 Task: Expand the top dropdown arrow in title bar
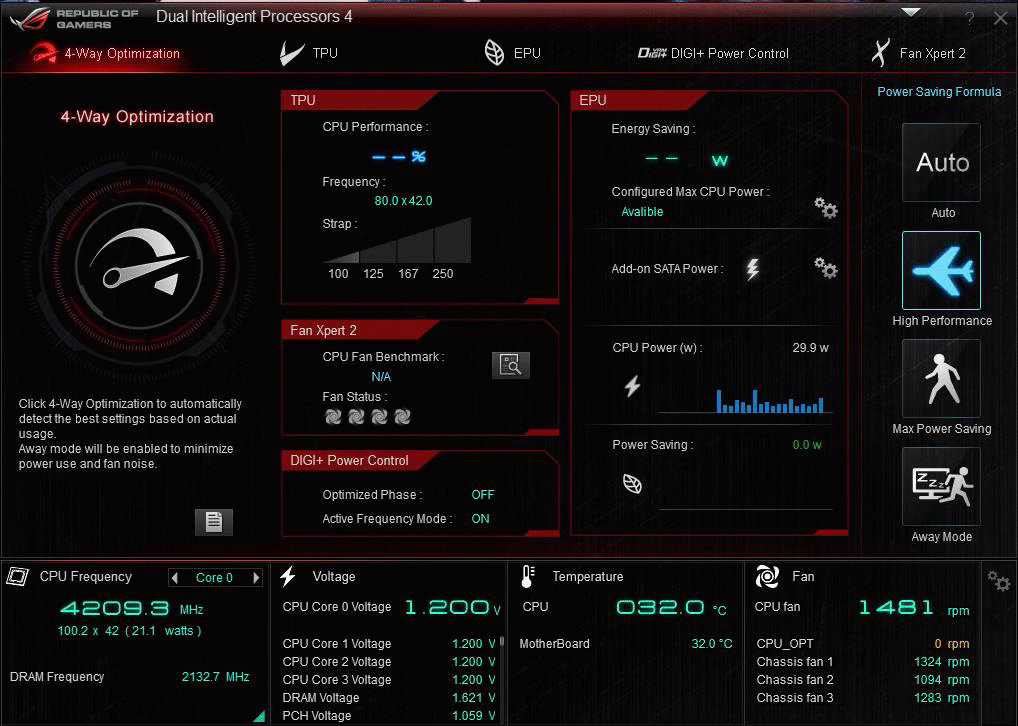(911, 12)
